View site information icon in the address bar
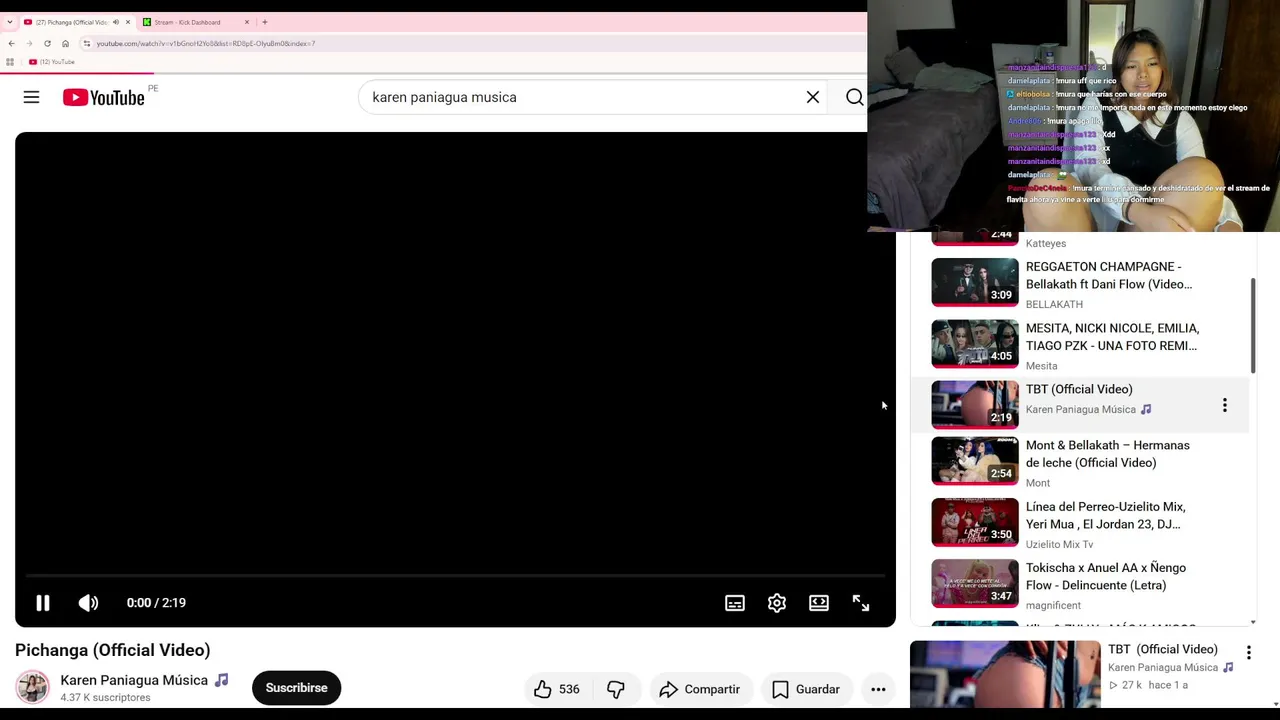The image size is (1280, 720). 87,43
